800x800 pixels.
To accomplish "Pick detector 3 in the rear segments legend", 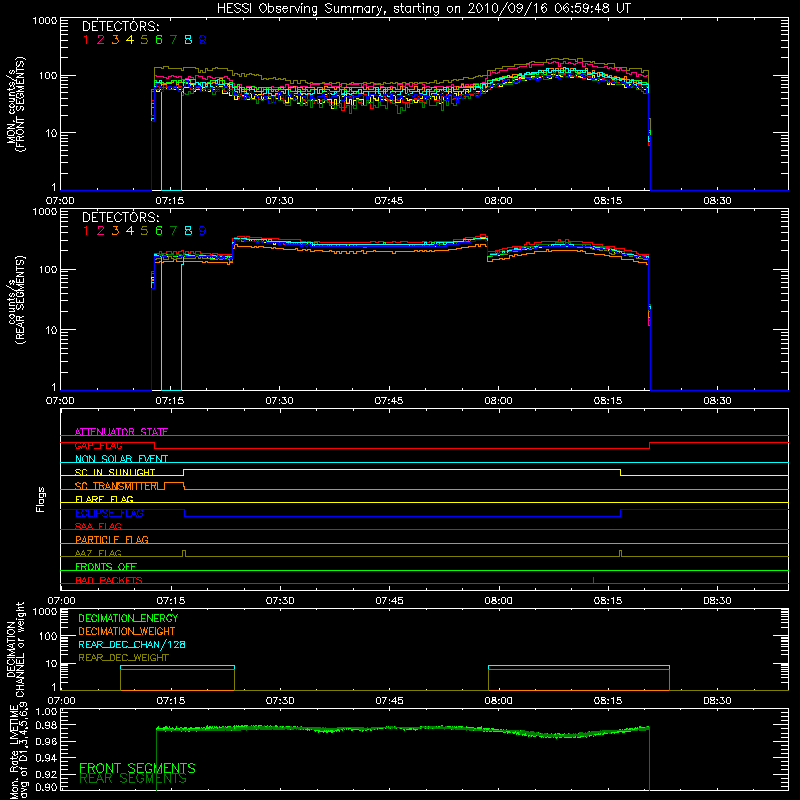I will pos(115,231).
